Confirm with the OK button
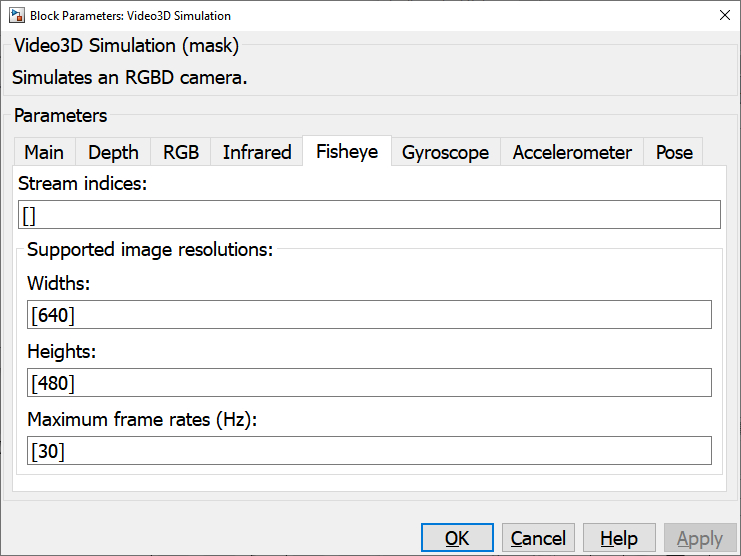Viewport: 741px width, 556px height. coord(457,538)
